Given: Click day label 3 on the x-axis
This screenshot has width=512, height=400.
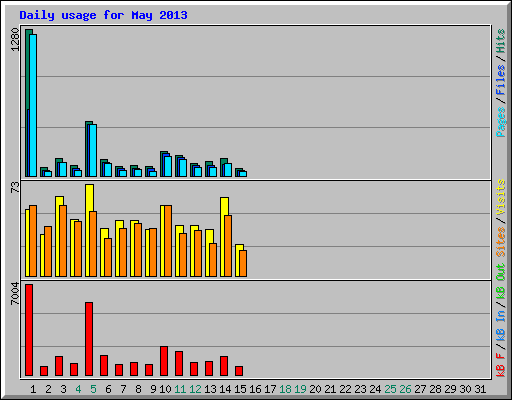Looking at the screenshot, I should pos(63,389).
